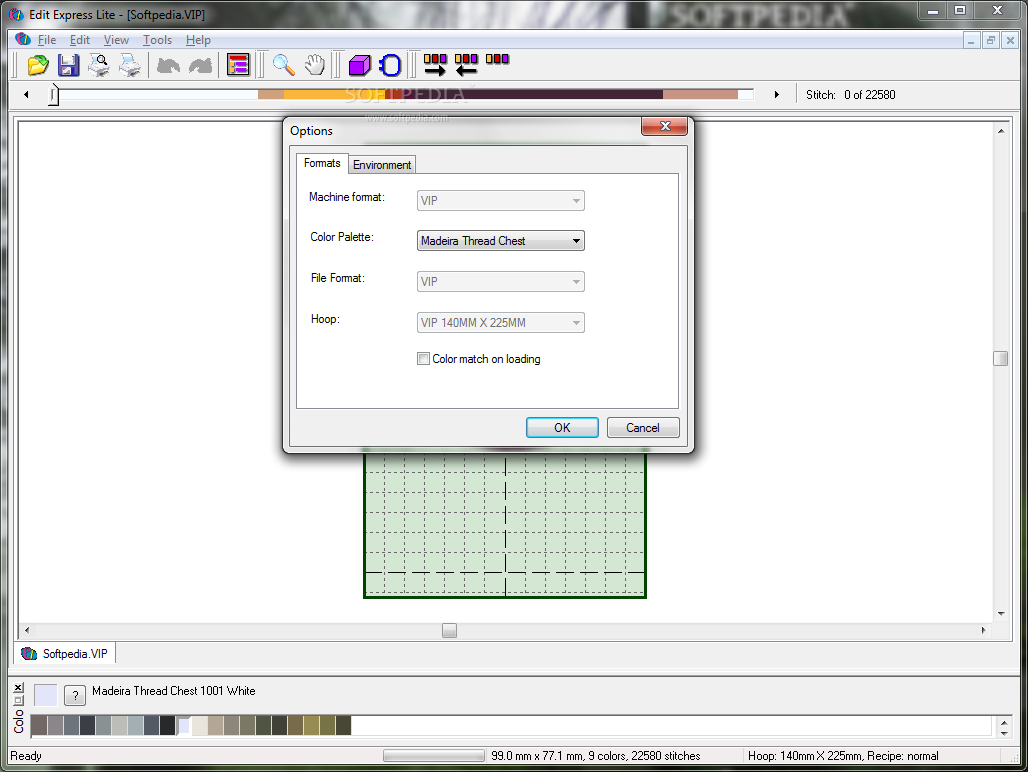This screenshot has width=1028, height=772.
Task: Open the color list options icon
Action: [x=238, y=65]
